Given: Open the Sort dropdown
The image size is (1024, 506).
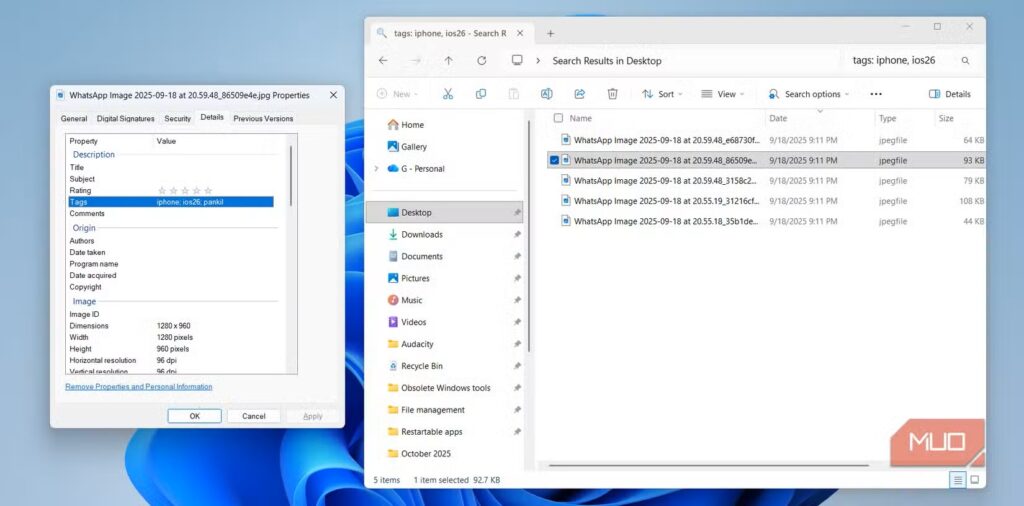Looking at the screenshot, I should click(x=664, y=94).
